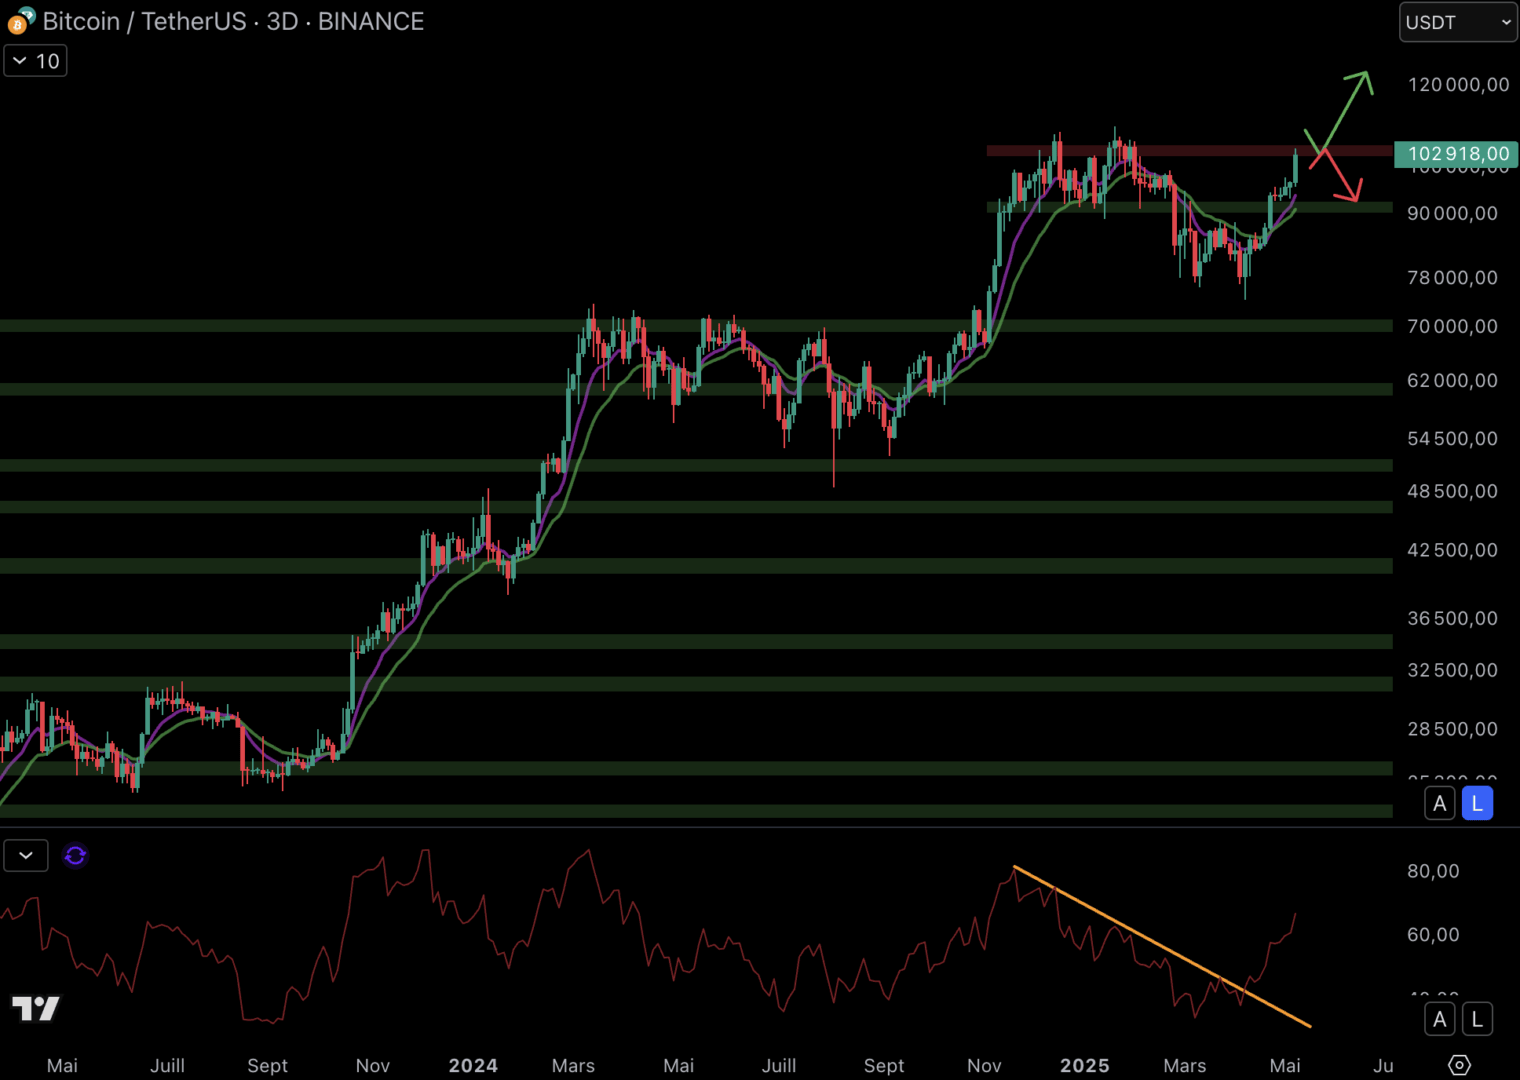This screenshot has height=1080, width=1520.
Task: Click the Bitcoin symbol logo icon
Action: coord(20,21)
